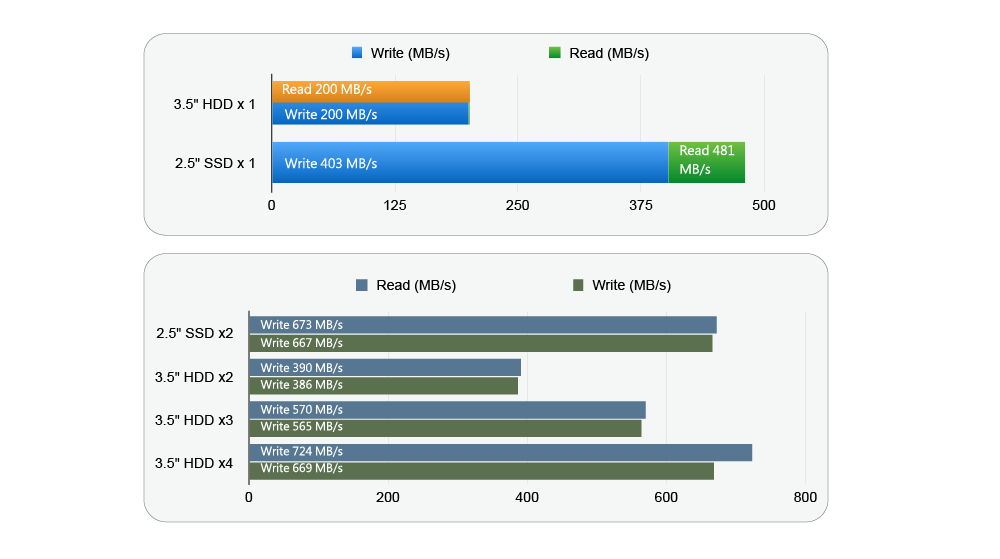Viewport: 1000px width, 559px height.
Task: Click the 3.5" HDD x4 row label
Action: click(194, 462)
